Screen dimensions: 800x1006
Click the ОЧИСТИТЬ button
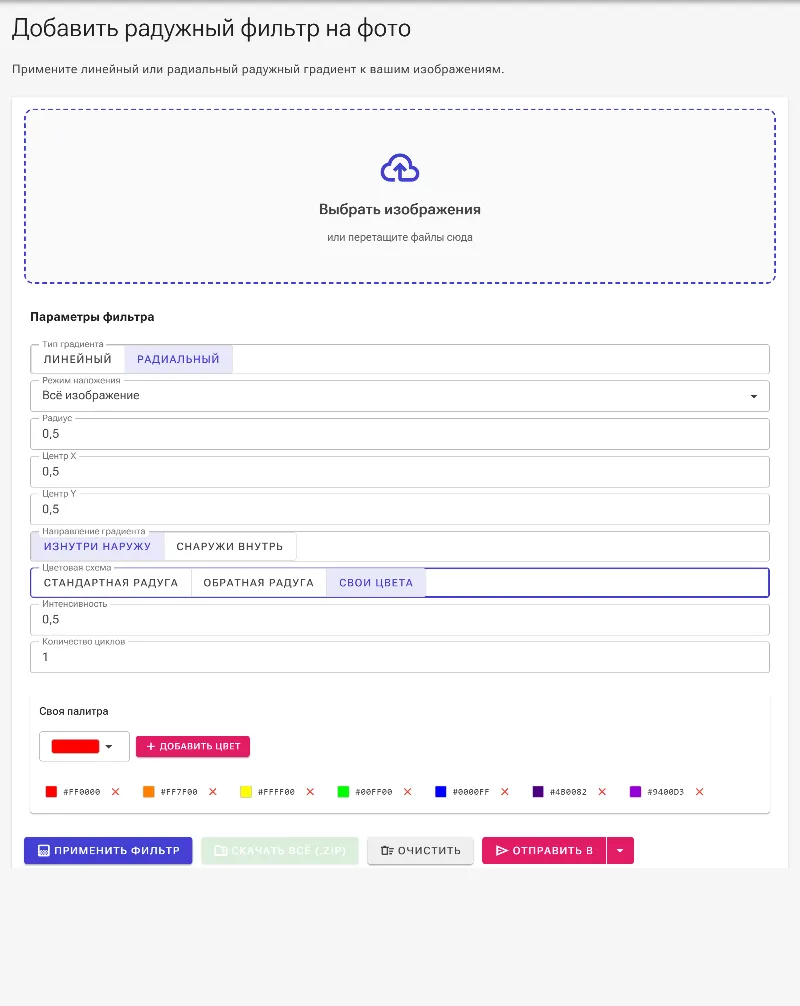pyautogui.click(x=420, y=851)
